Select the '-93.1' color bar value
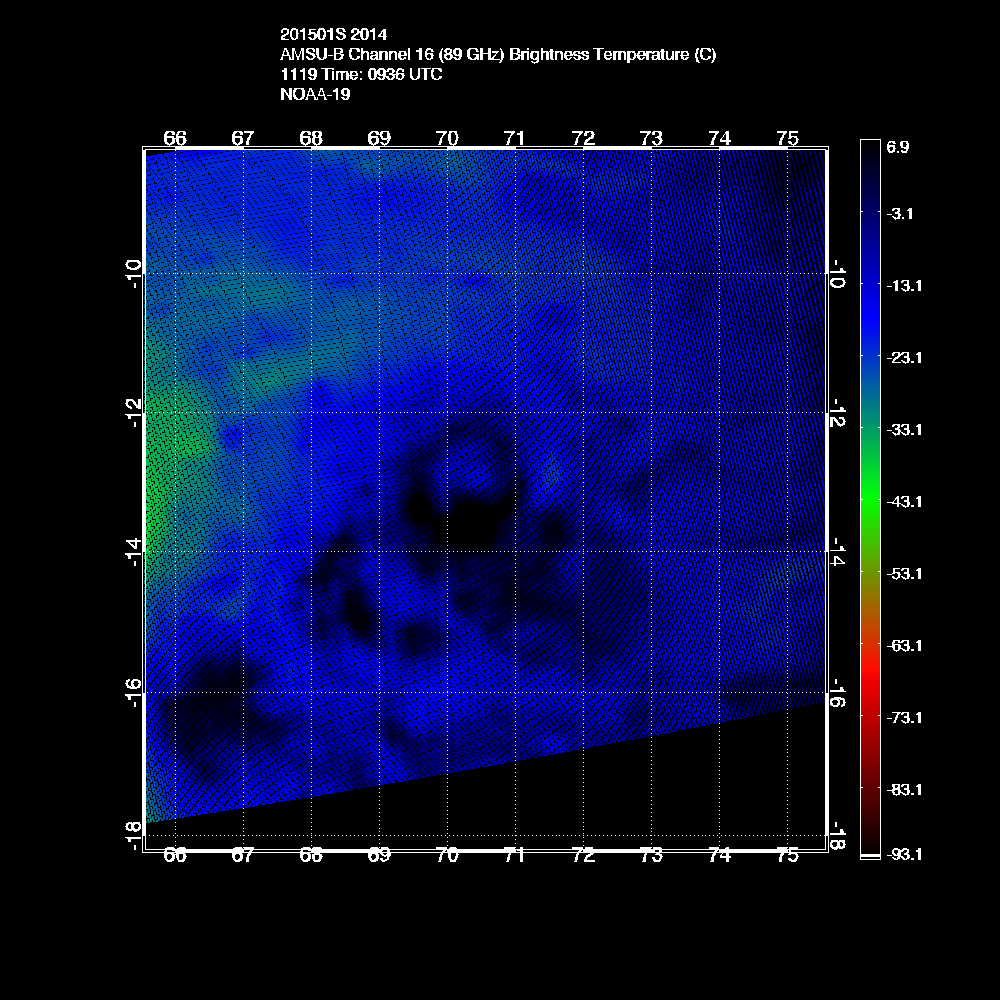 [x=904, y=855]
